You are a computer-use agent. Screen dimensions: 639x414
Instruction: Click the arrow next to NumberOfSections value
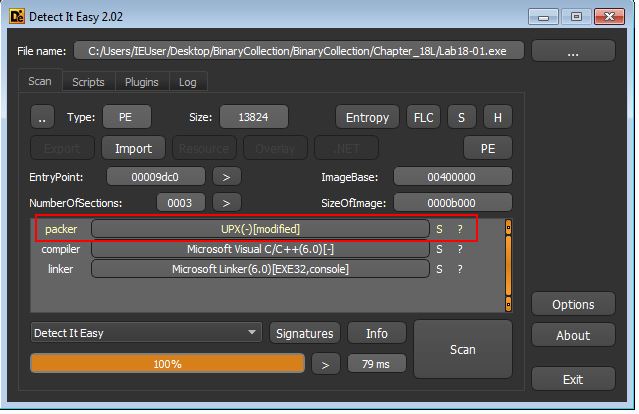pos(227,203)
